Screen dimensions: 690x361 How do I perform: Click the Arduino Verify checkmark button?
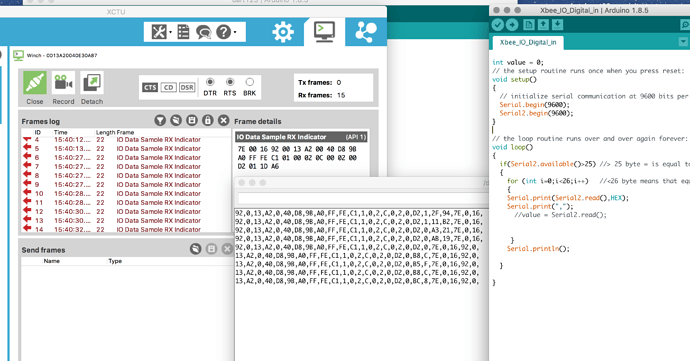498,25
